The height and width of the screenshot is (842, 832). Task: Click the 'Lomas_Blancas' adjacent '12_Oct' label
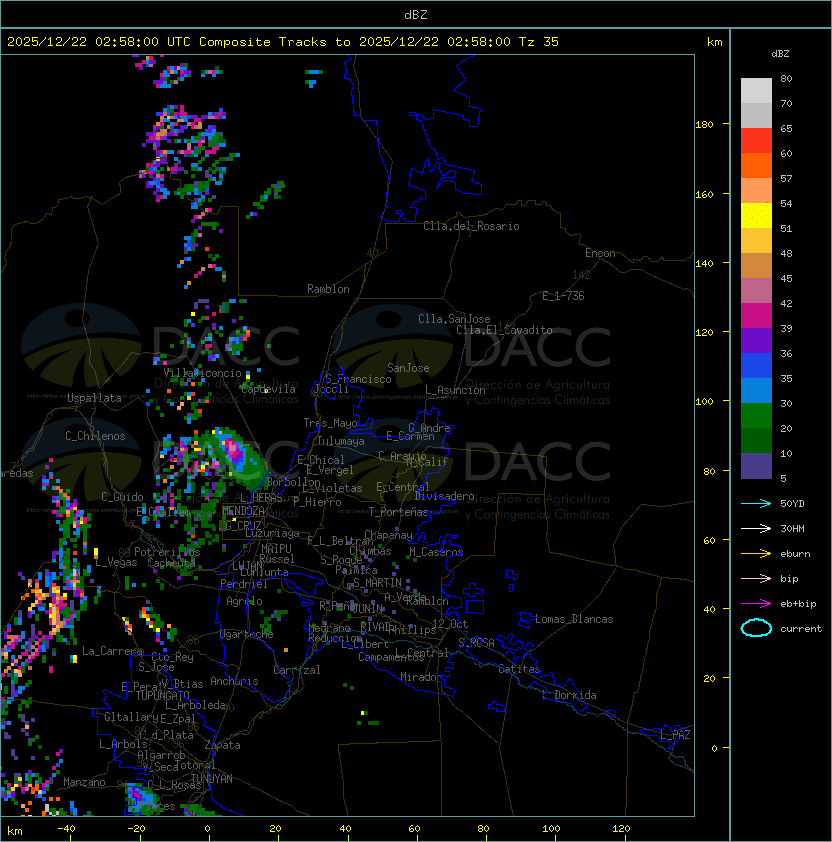450,624
